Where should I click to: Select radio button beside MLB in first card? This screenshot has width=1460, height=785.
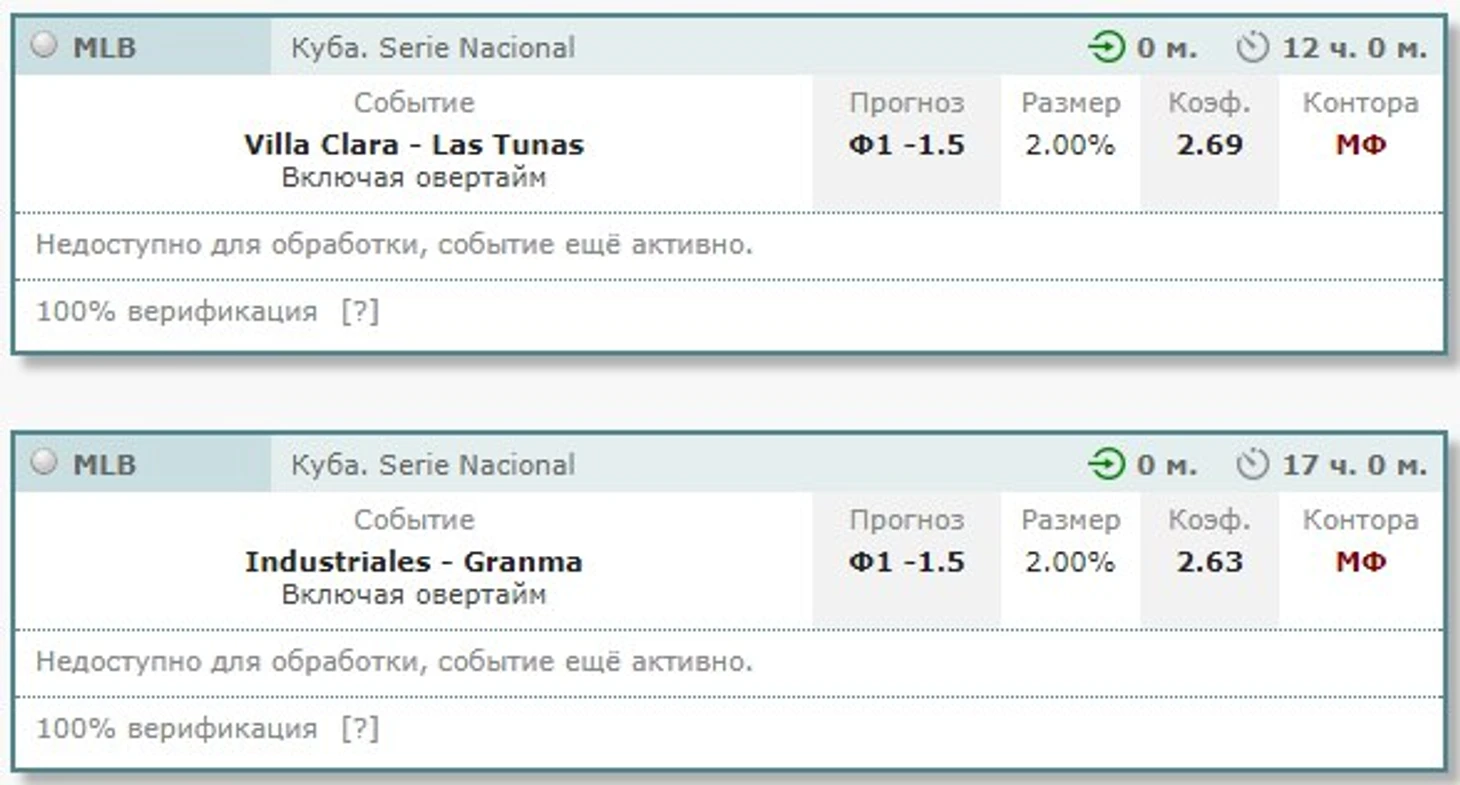pyautogui.click(x=43, y=46)
